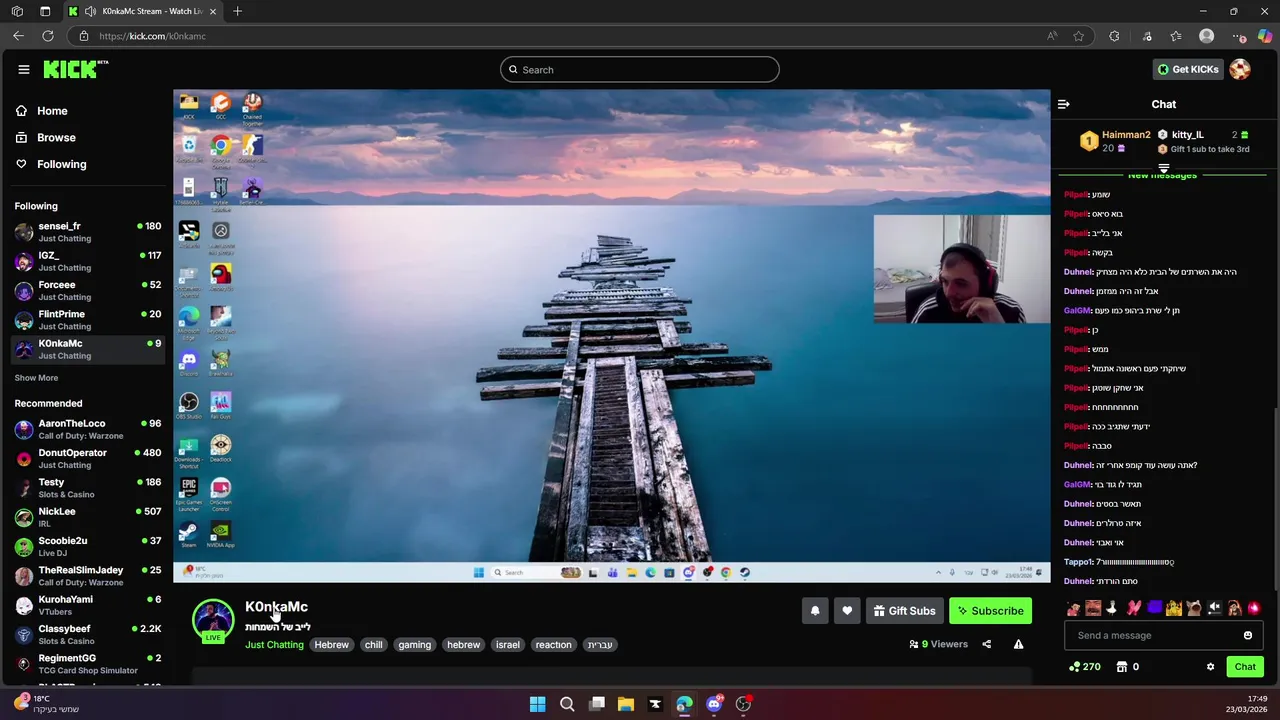Open FlintPrime followed channel
Screen dimensions: 1280x720
pos(88,320)
